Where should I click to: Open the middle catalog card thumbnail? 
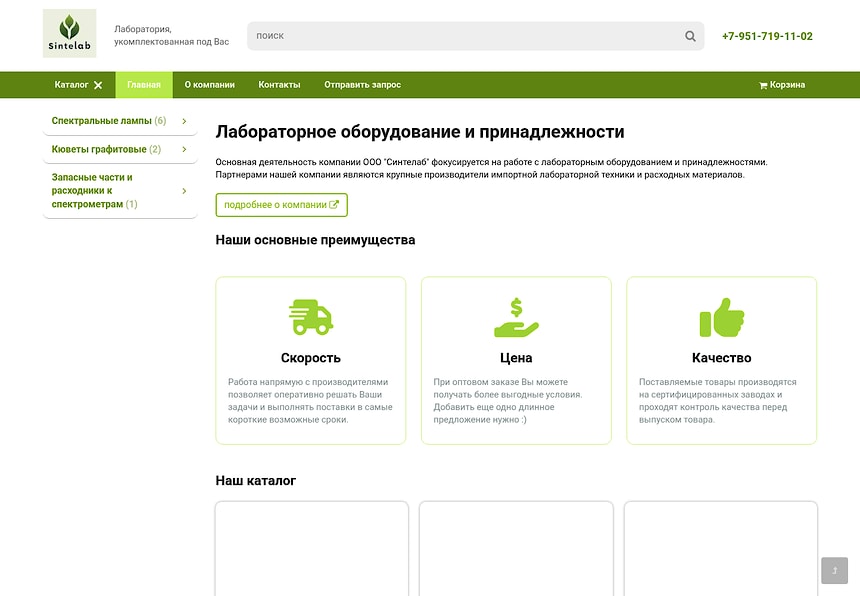click(516, 548)
